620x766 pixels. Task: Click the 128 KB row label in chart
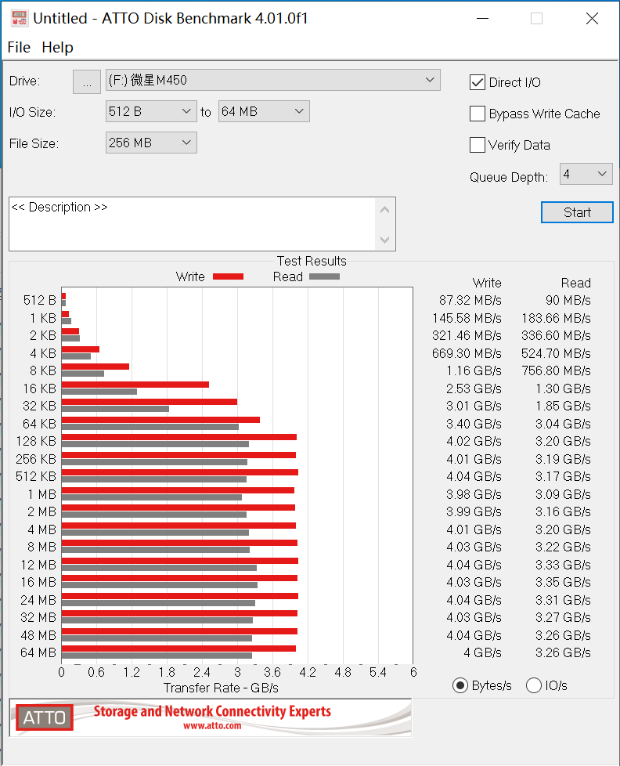[36, 441]
